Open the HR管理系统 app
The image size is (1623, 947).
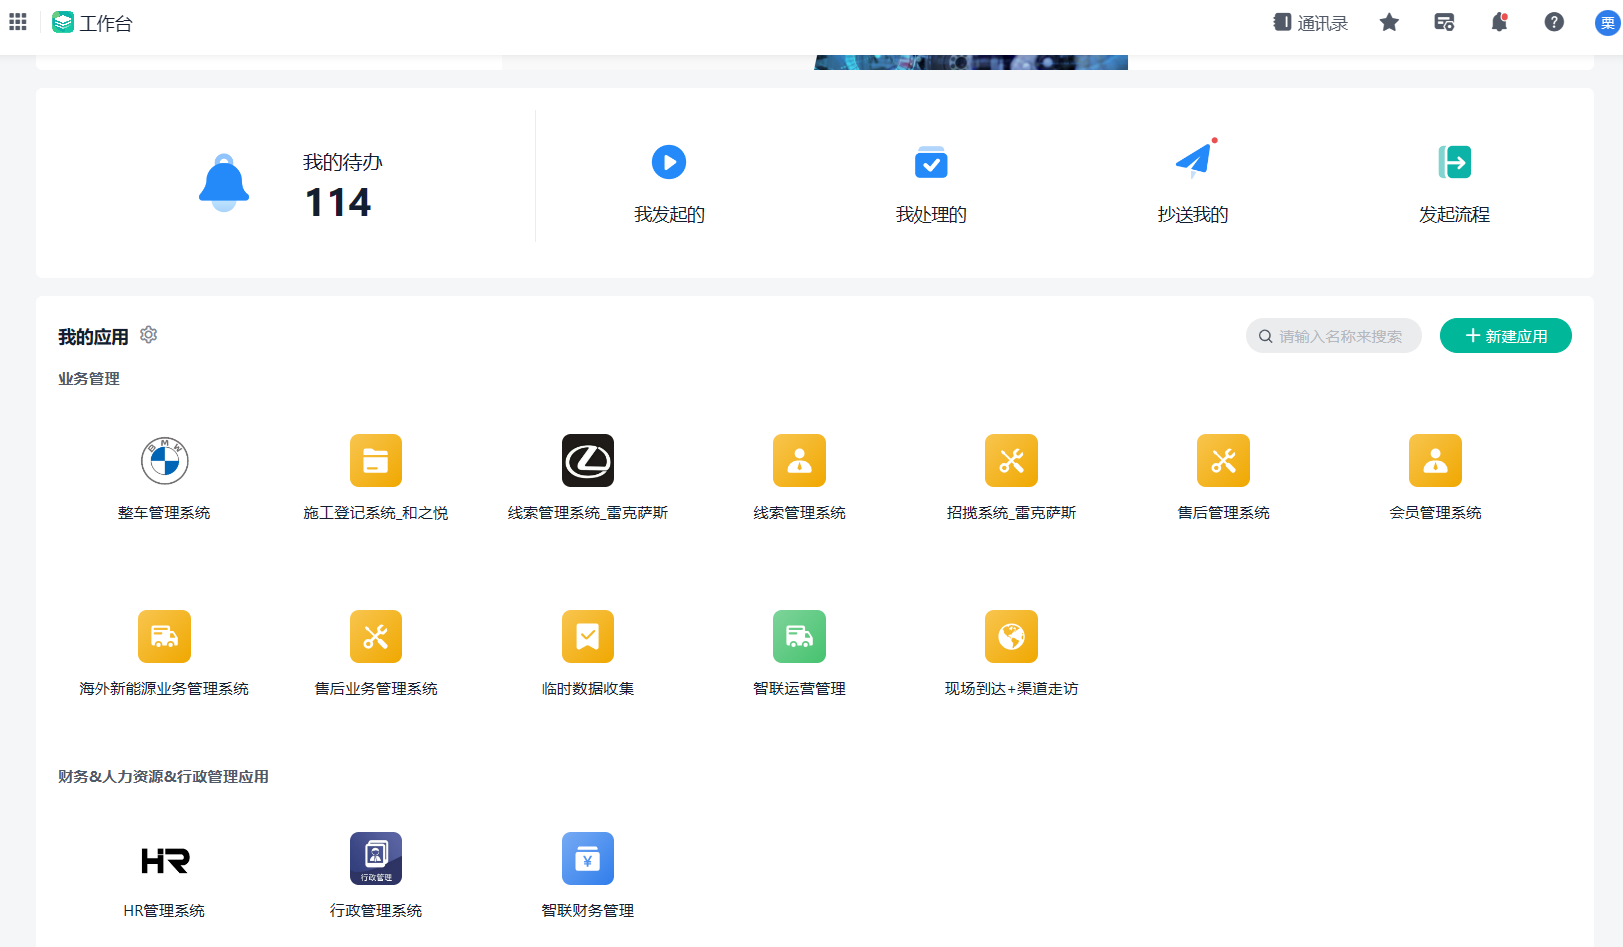pyautogui.click(x=164, y=859)
